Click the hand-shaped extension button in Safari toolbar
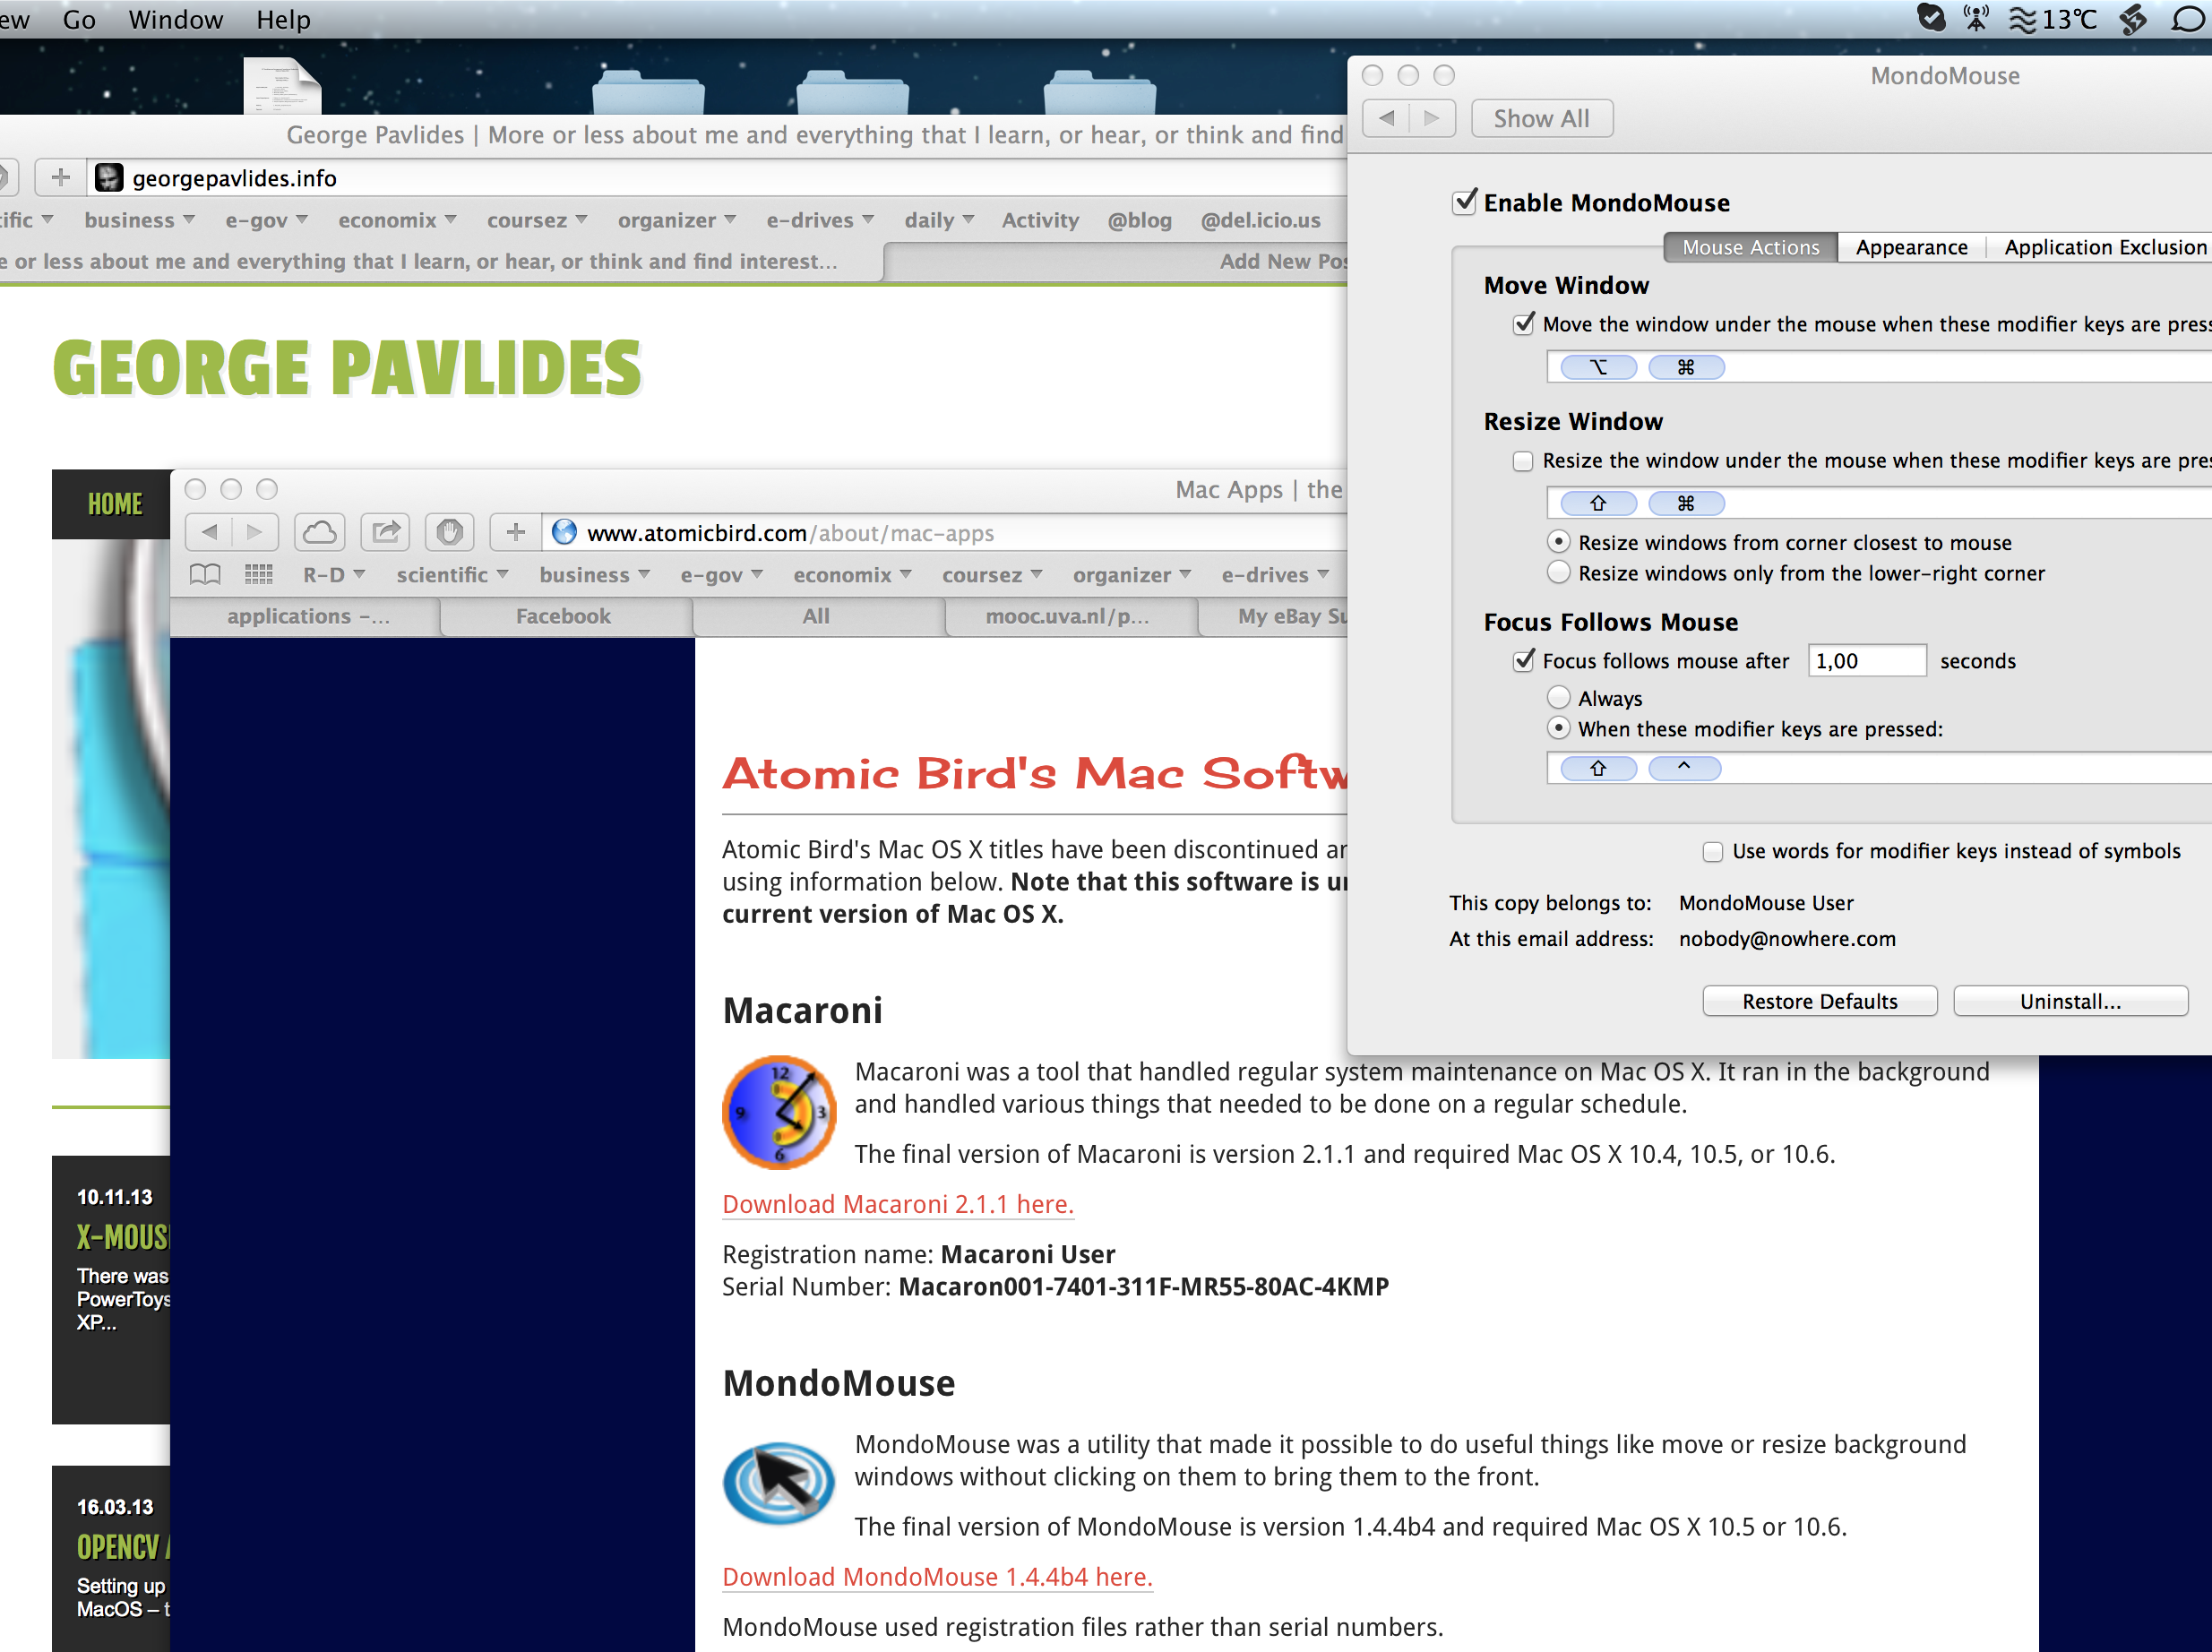The width and height of the screenshot is (2212, 1652). [x=449, y=532]
